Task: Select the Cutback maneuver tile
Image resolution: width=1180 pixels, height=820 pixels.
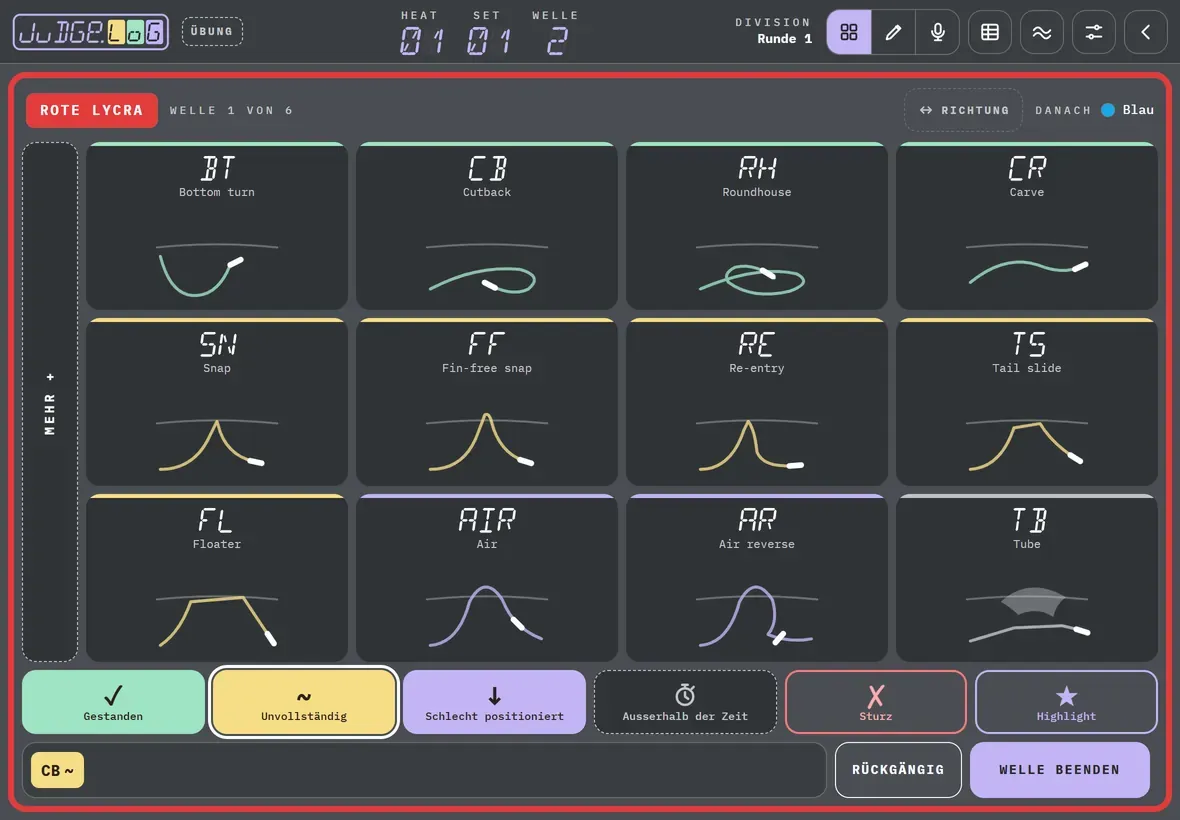Action: 487,226
